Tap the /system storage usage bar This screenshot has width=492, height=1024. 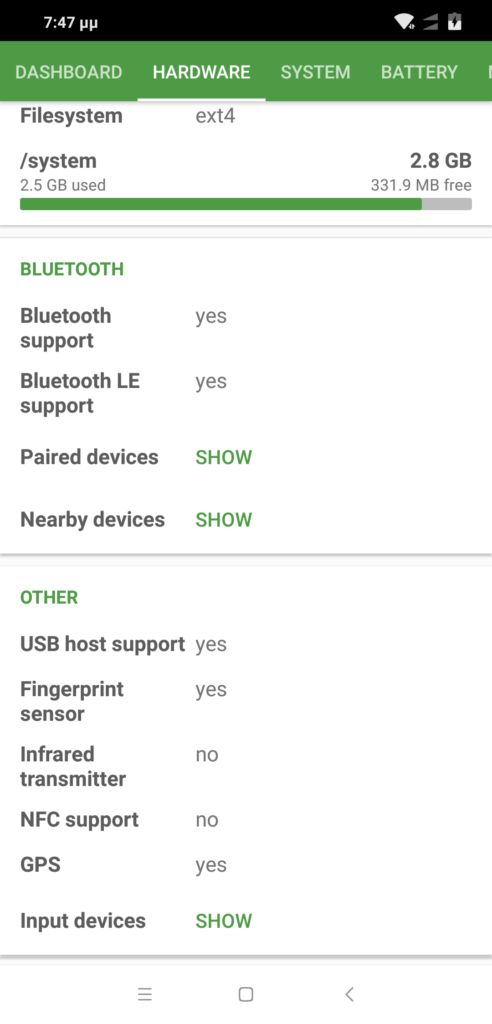point(246,204)
